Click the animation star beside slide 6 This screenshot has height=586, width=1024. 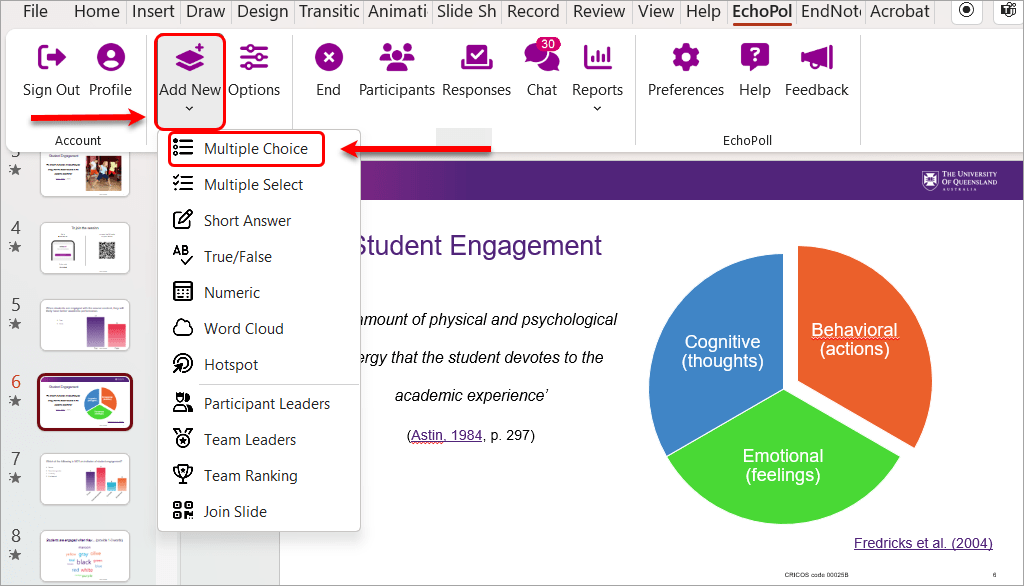(x=15, y=400)
